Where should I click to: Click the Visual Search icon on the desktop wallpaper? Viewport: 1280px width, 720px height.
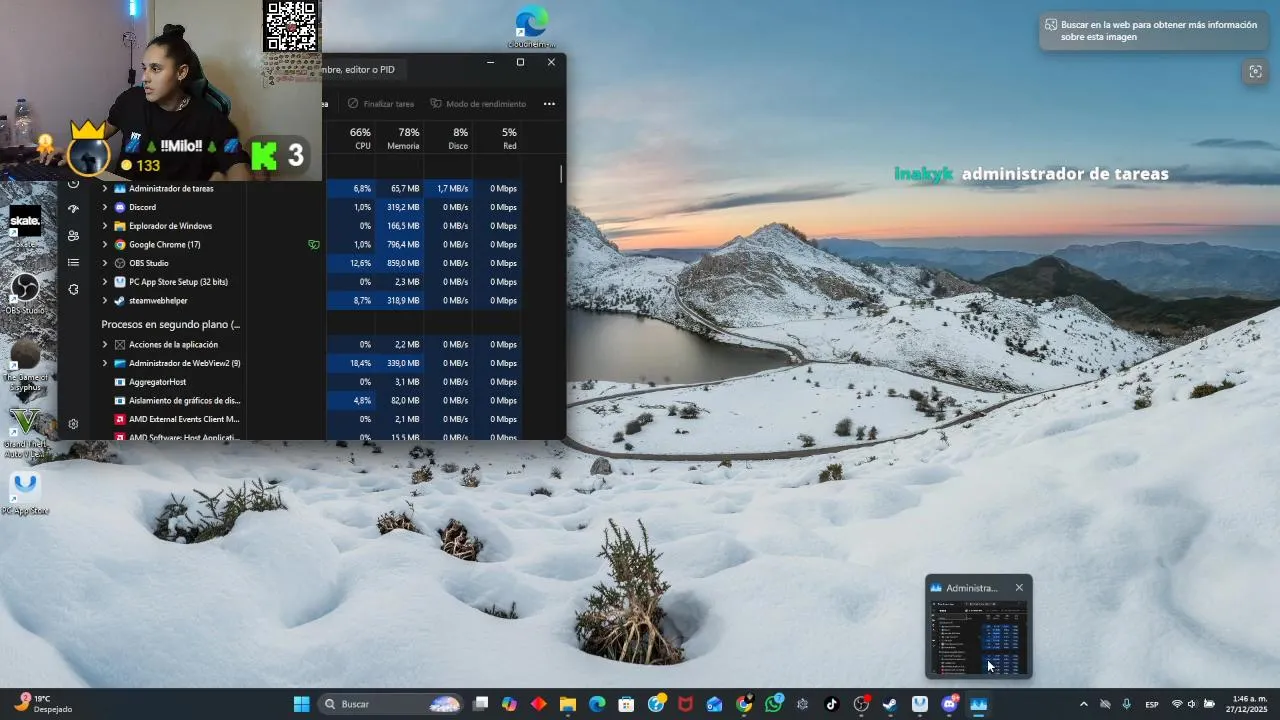[x=1255, y=71]
